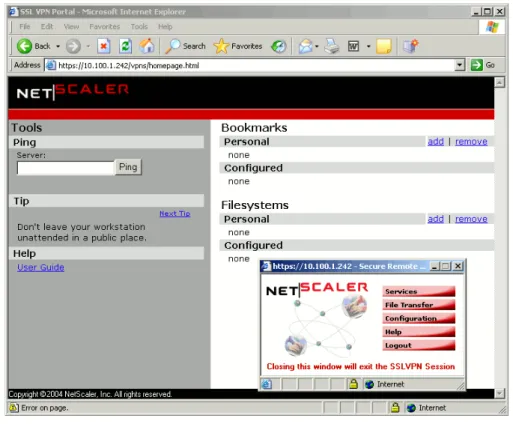Viewport: 513px width, 424px height.
Task: Click the page icon in the popup status bar
Action: [x=266, y=384]
